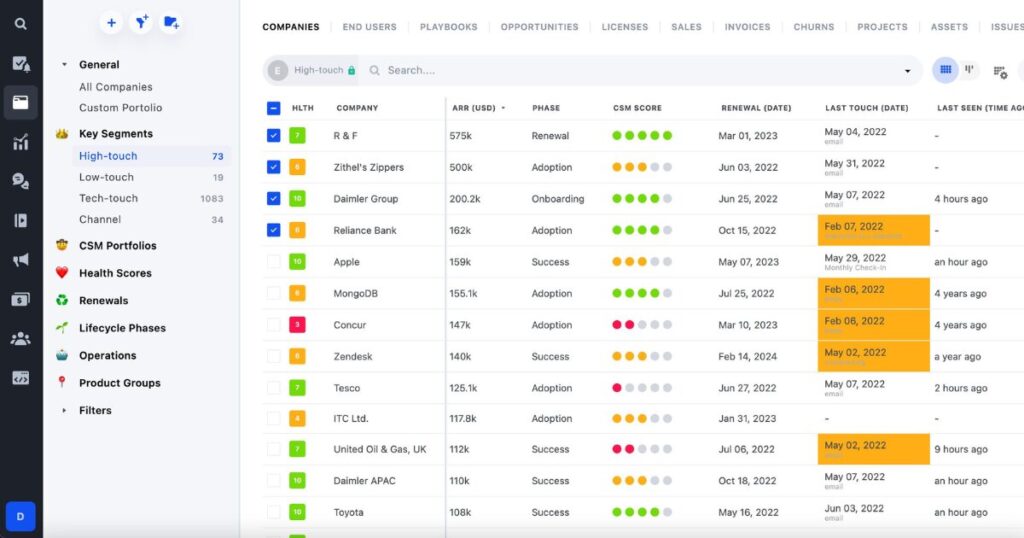Screen dimensions: 1024x538
Task: Toggle the select-all header checkbox
Action: point(274,108)
